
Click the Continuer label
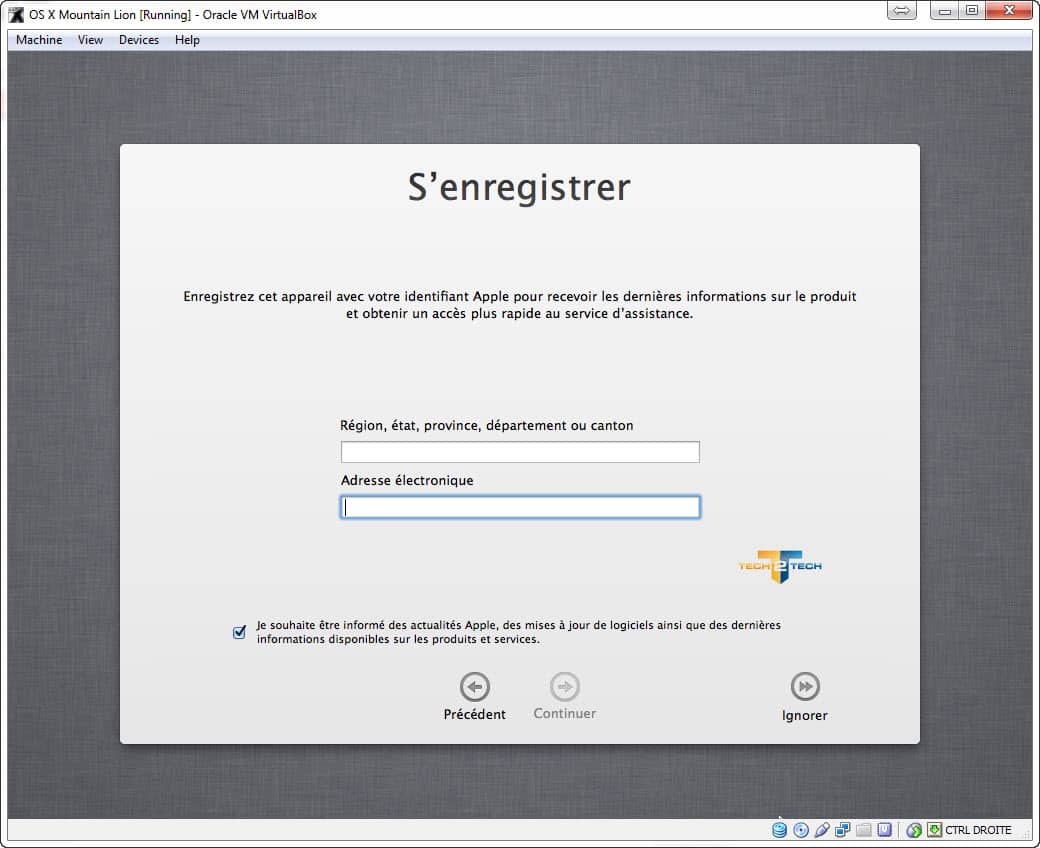click(x=564, y=713)
